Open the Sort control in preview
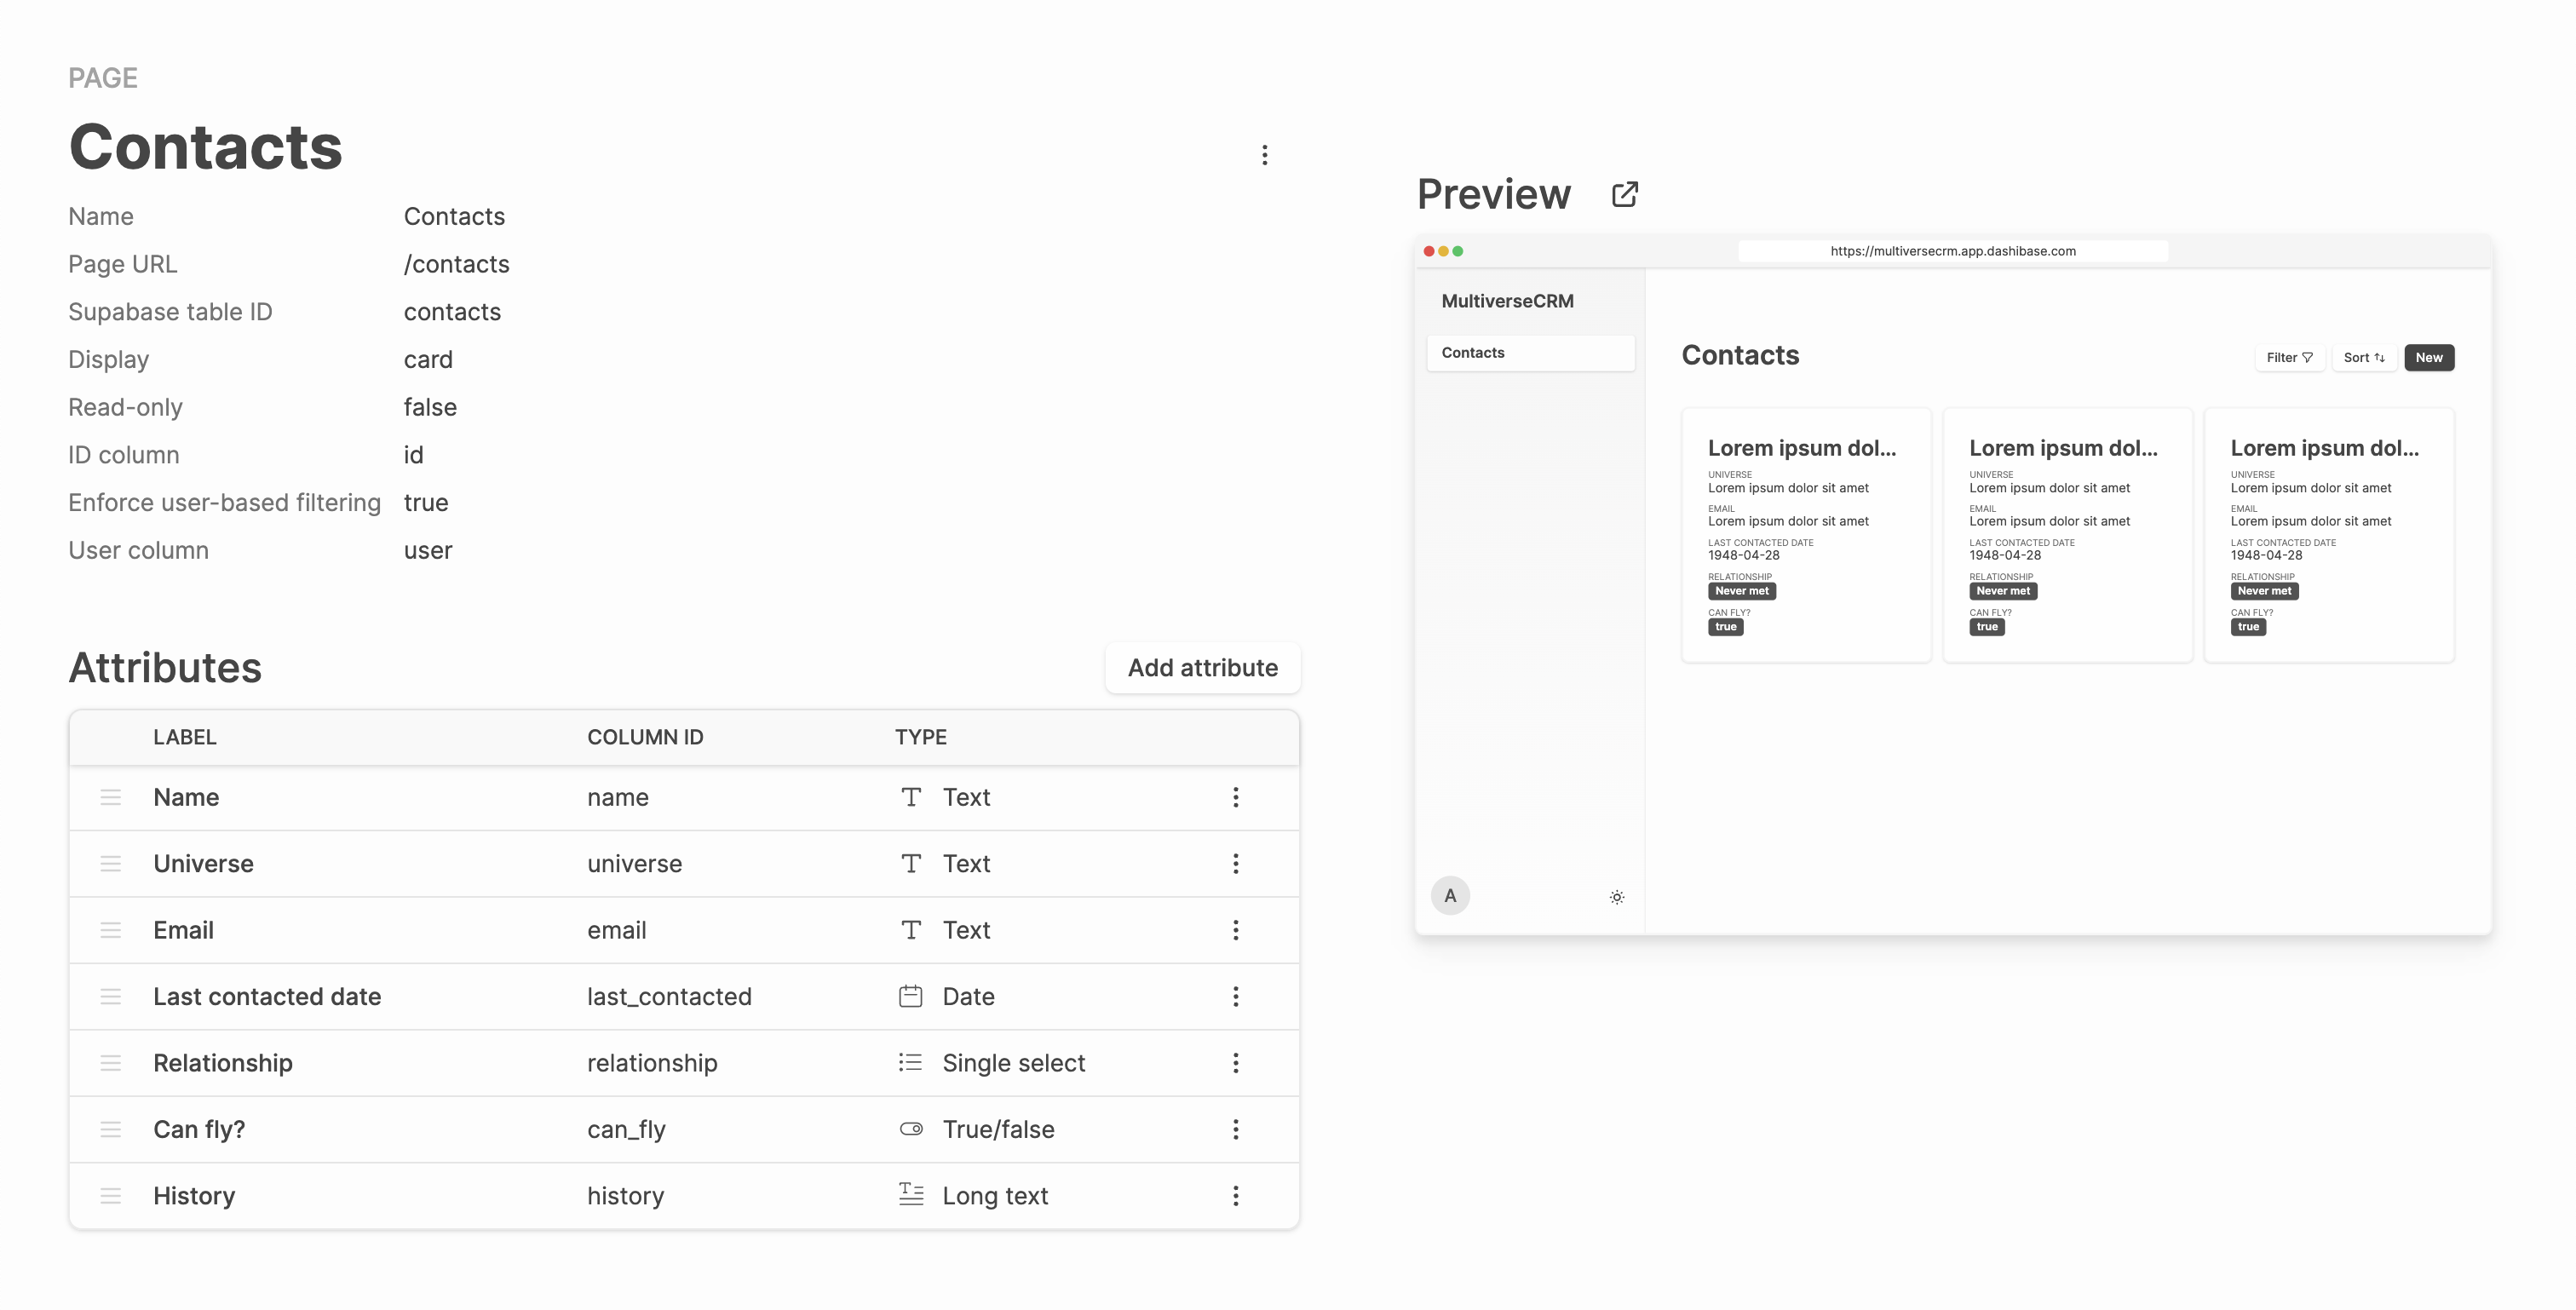Viewport: 2576px width, 1310px height. point(2364,357)
